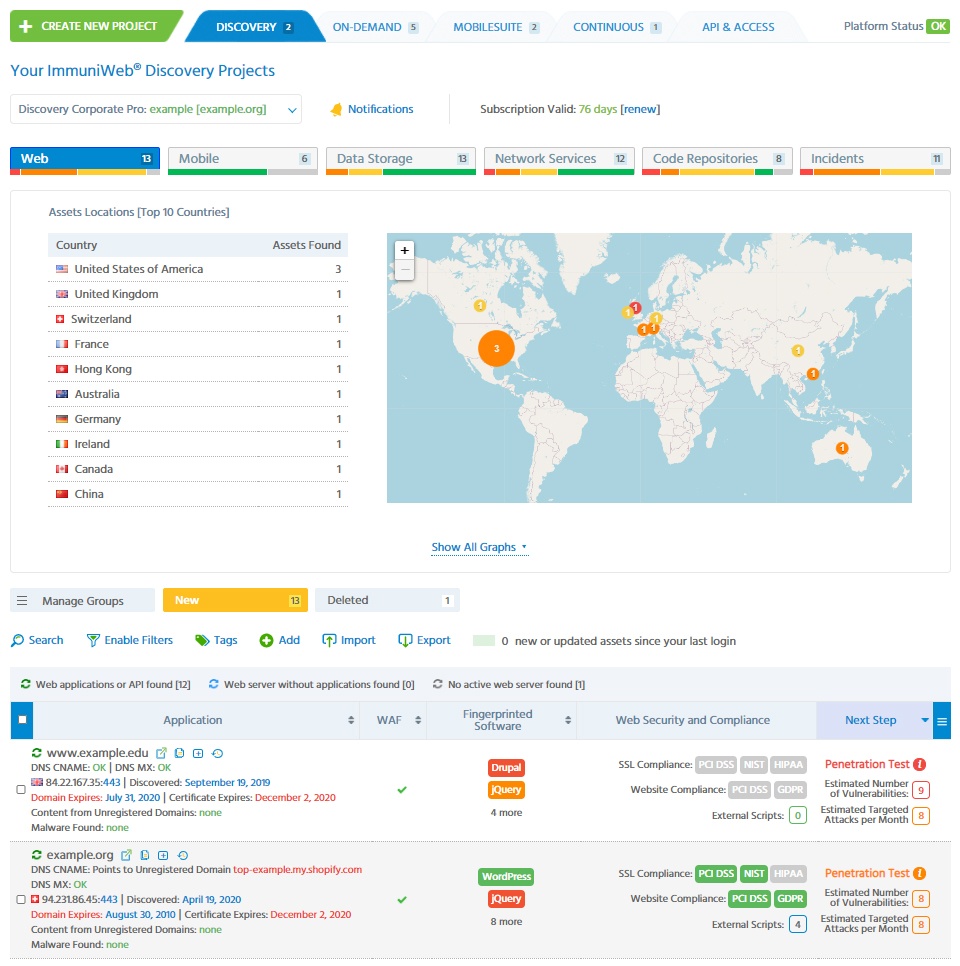Click the Tags icon in toolbar

point(202,640)
